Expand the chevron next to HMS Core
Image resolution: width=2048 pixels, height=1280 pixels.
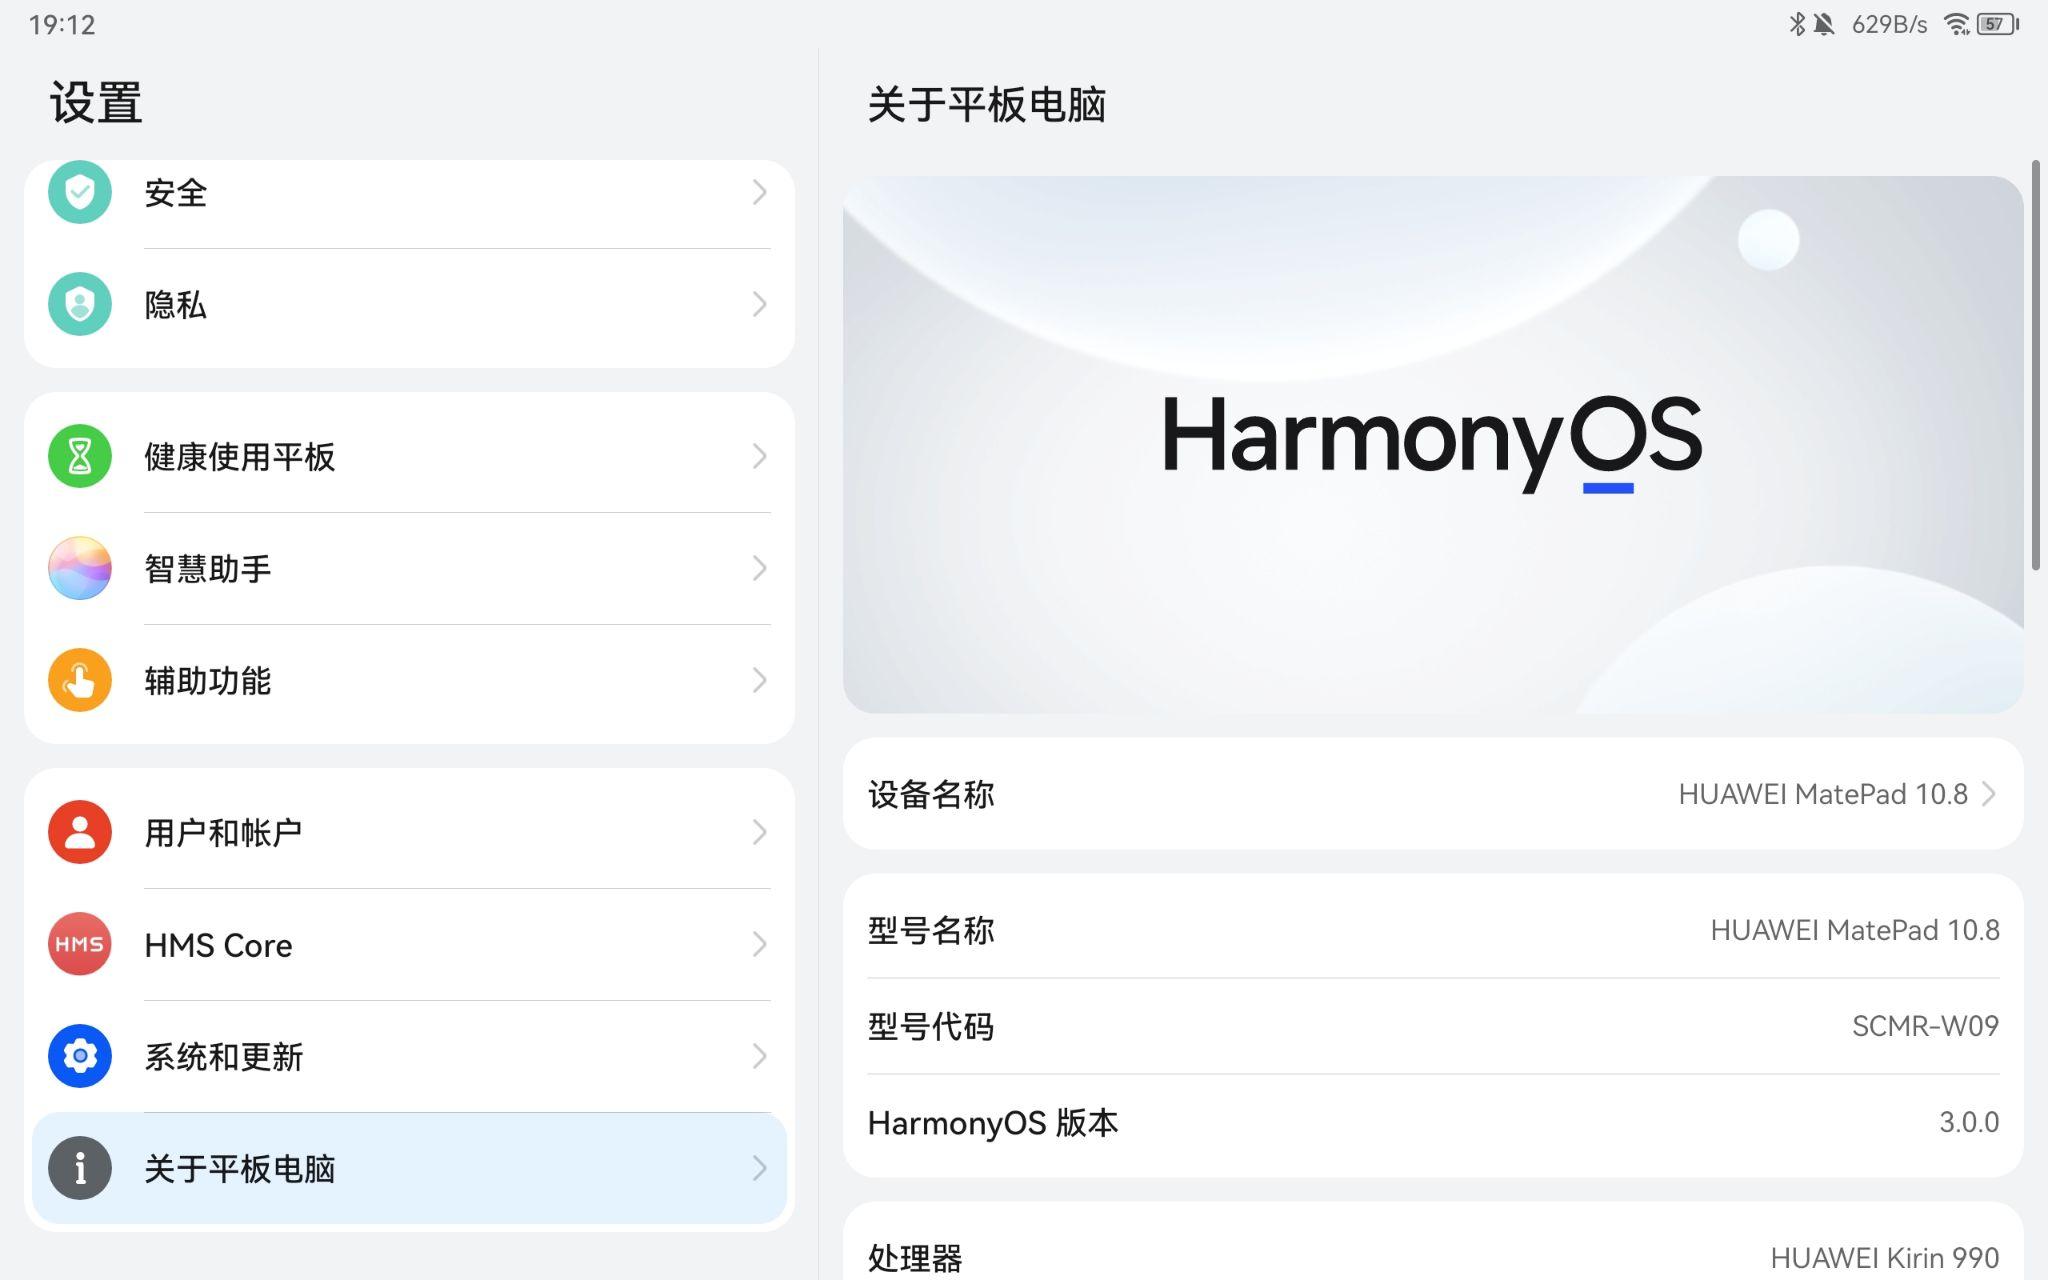point(760,944)
